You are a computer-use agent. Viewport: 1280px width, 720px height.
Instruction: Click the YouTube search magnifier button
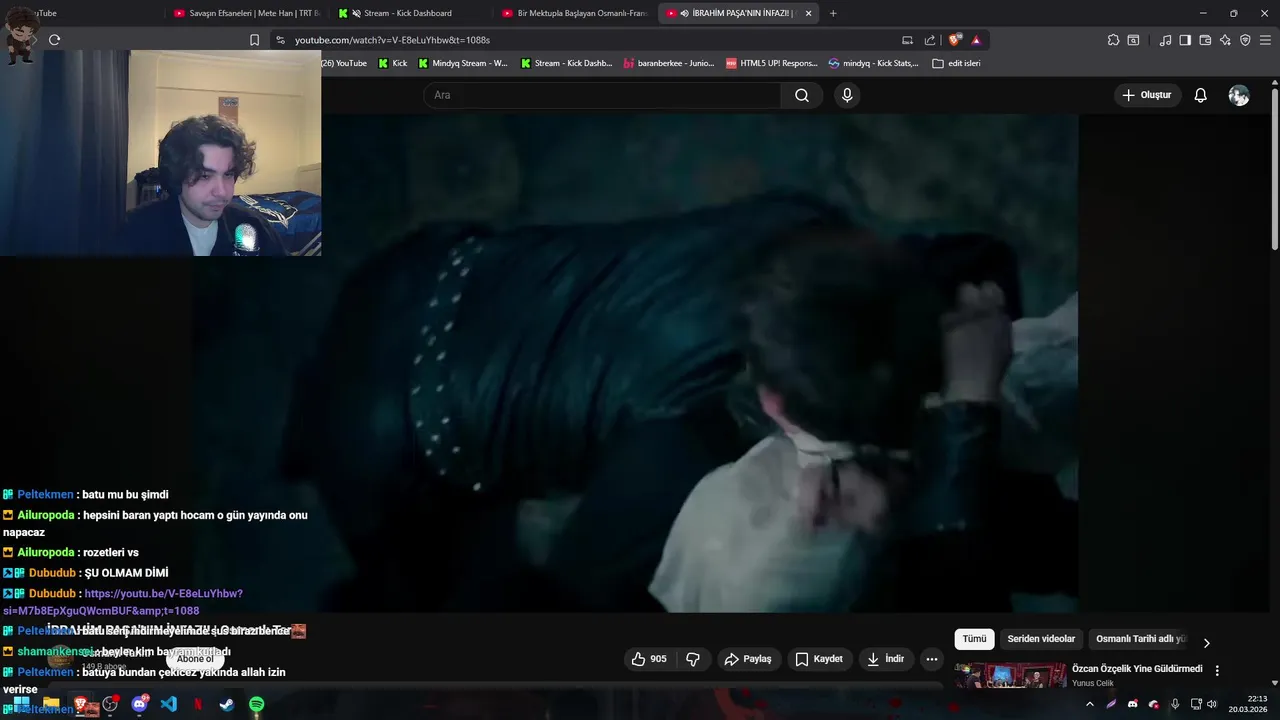click(x=802, y=95)
